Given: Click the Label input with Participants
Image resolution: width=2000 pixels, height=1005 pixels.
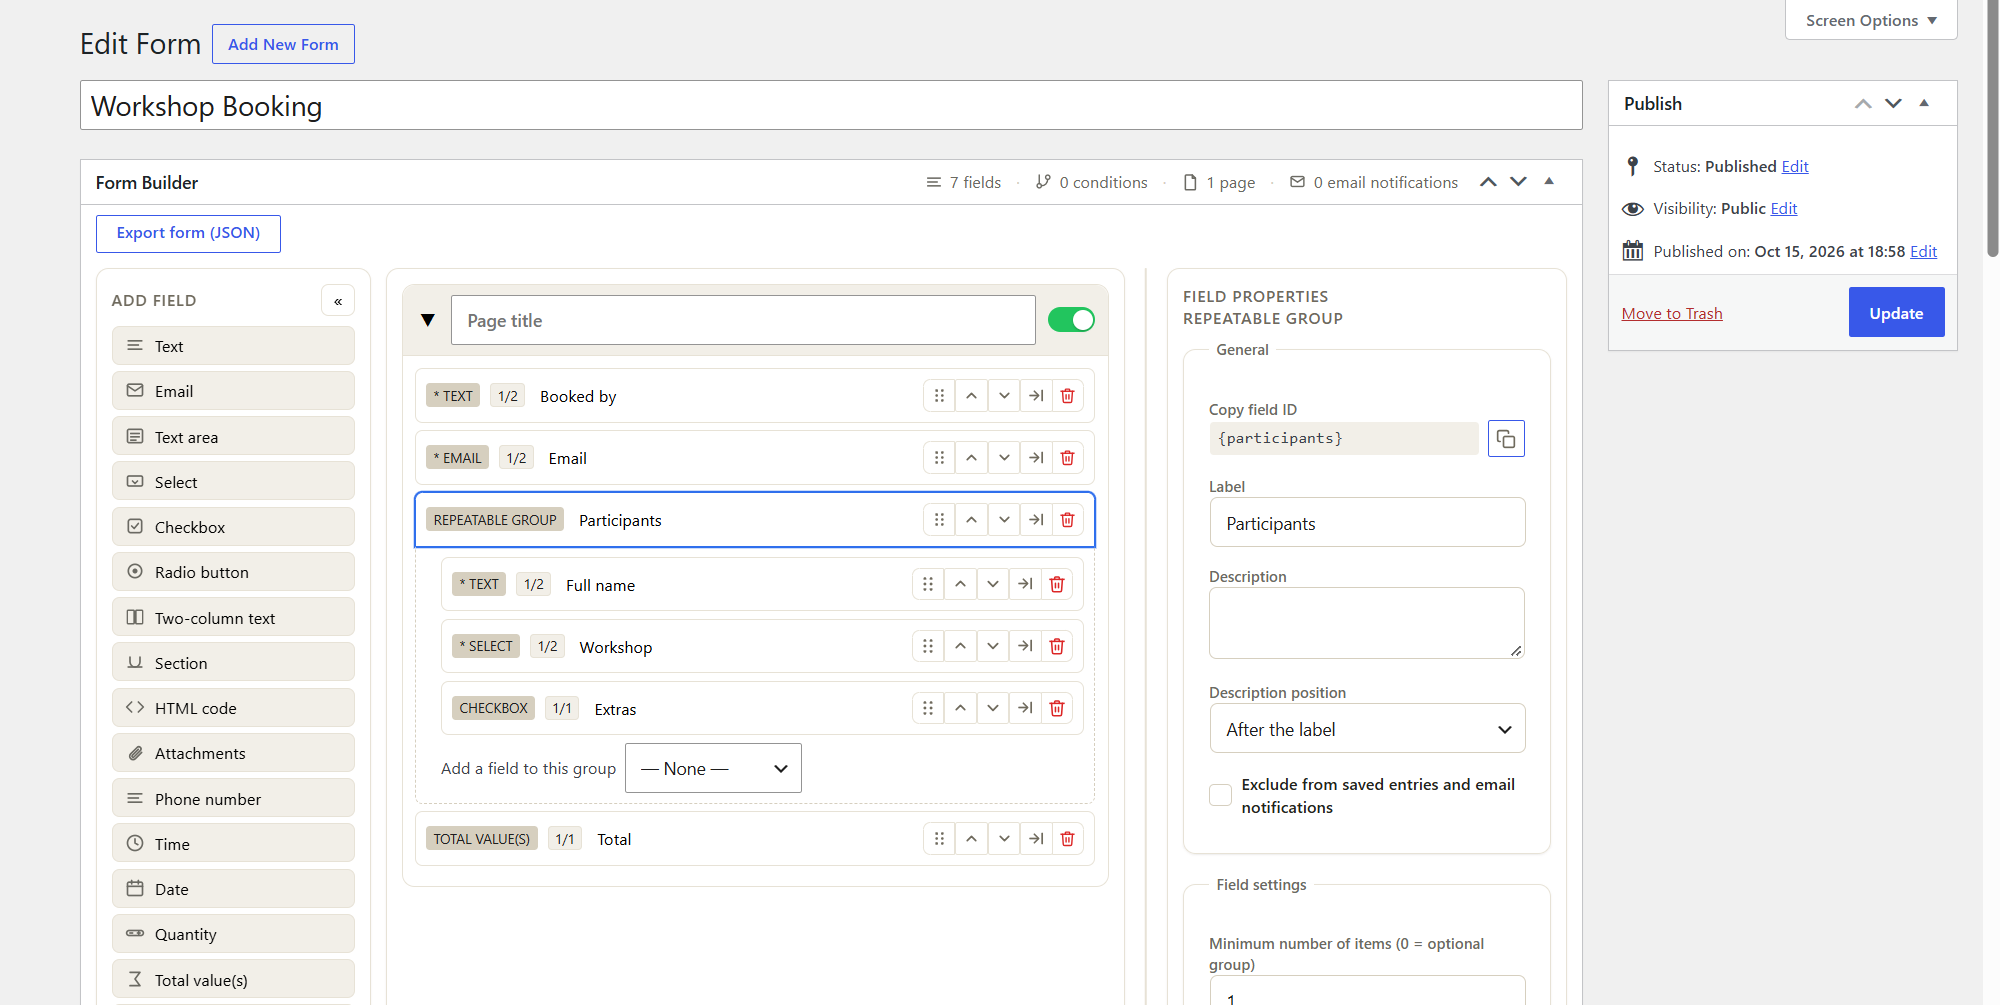Looking at the screenshot, I should [x=1367, y=523].
